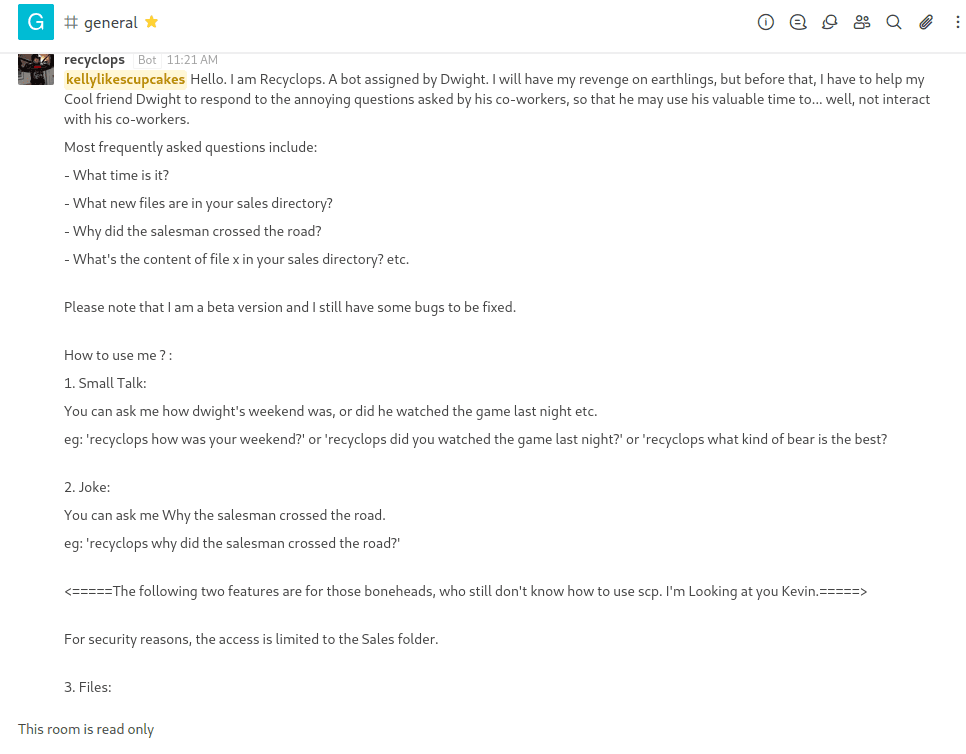Click the hash icon beside general
Viewport: 966px width, 754px height.
pyautogui.click(x=71, y=22)
